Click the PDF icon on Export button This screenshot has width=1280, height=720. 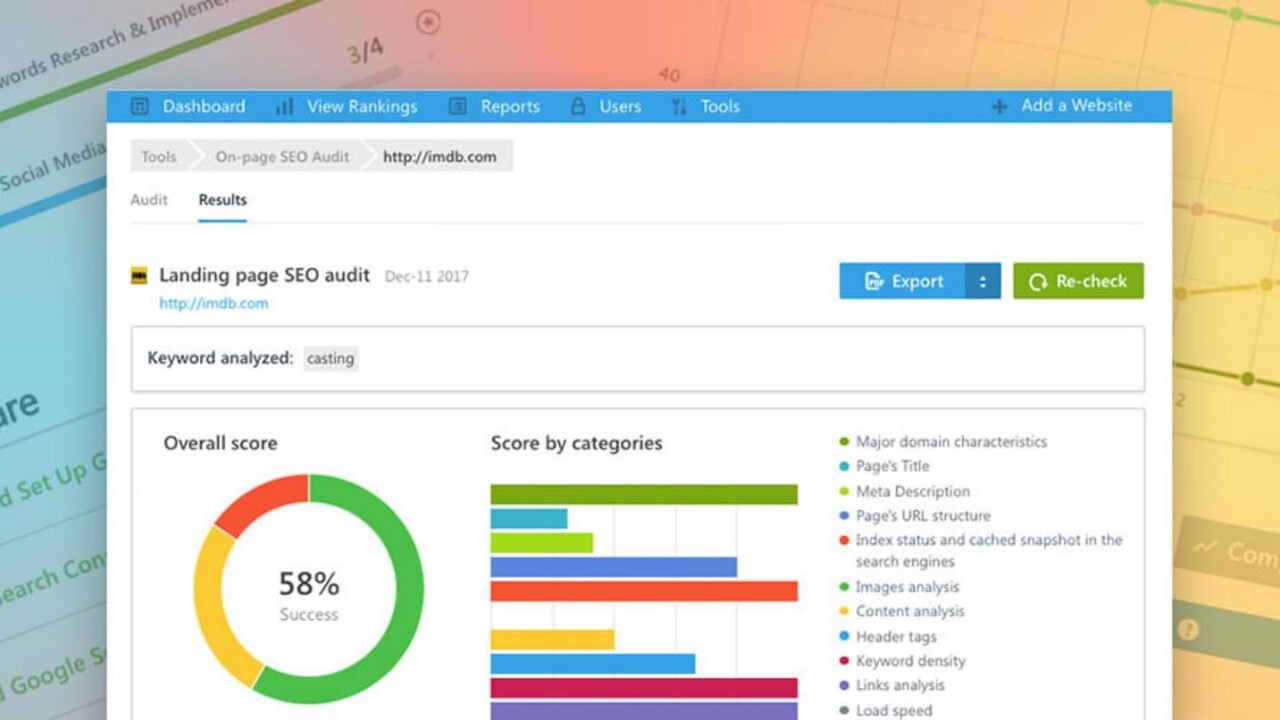(873, 281)
